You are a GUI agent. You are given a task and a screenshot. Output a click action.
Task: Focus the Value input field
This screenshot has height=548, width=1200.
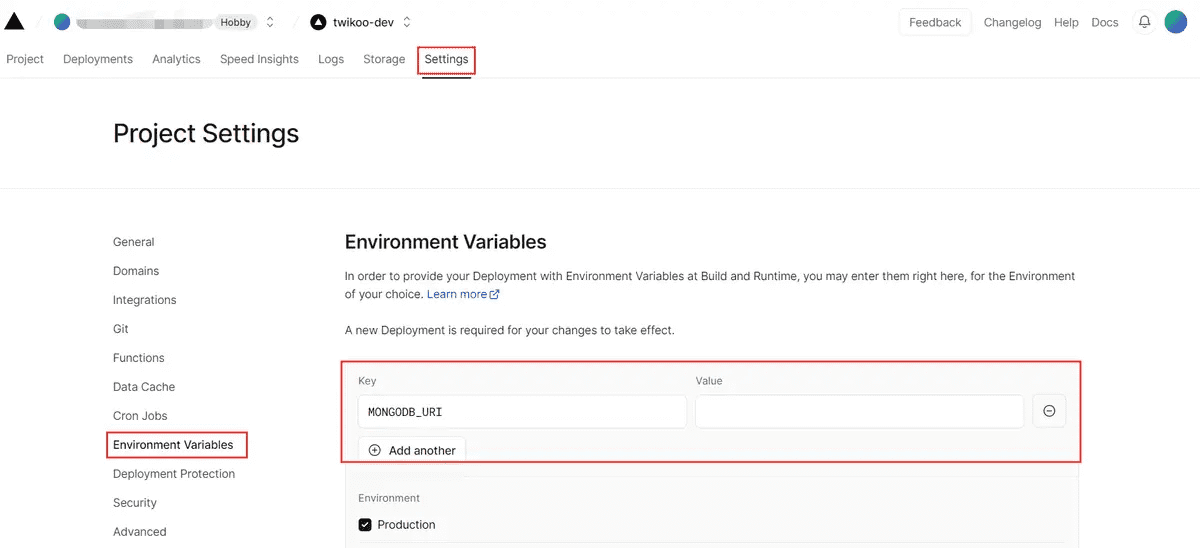859,411
